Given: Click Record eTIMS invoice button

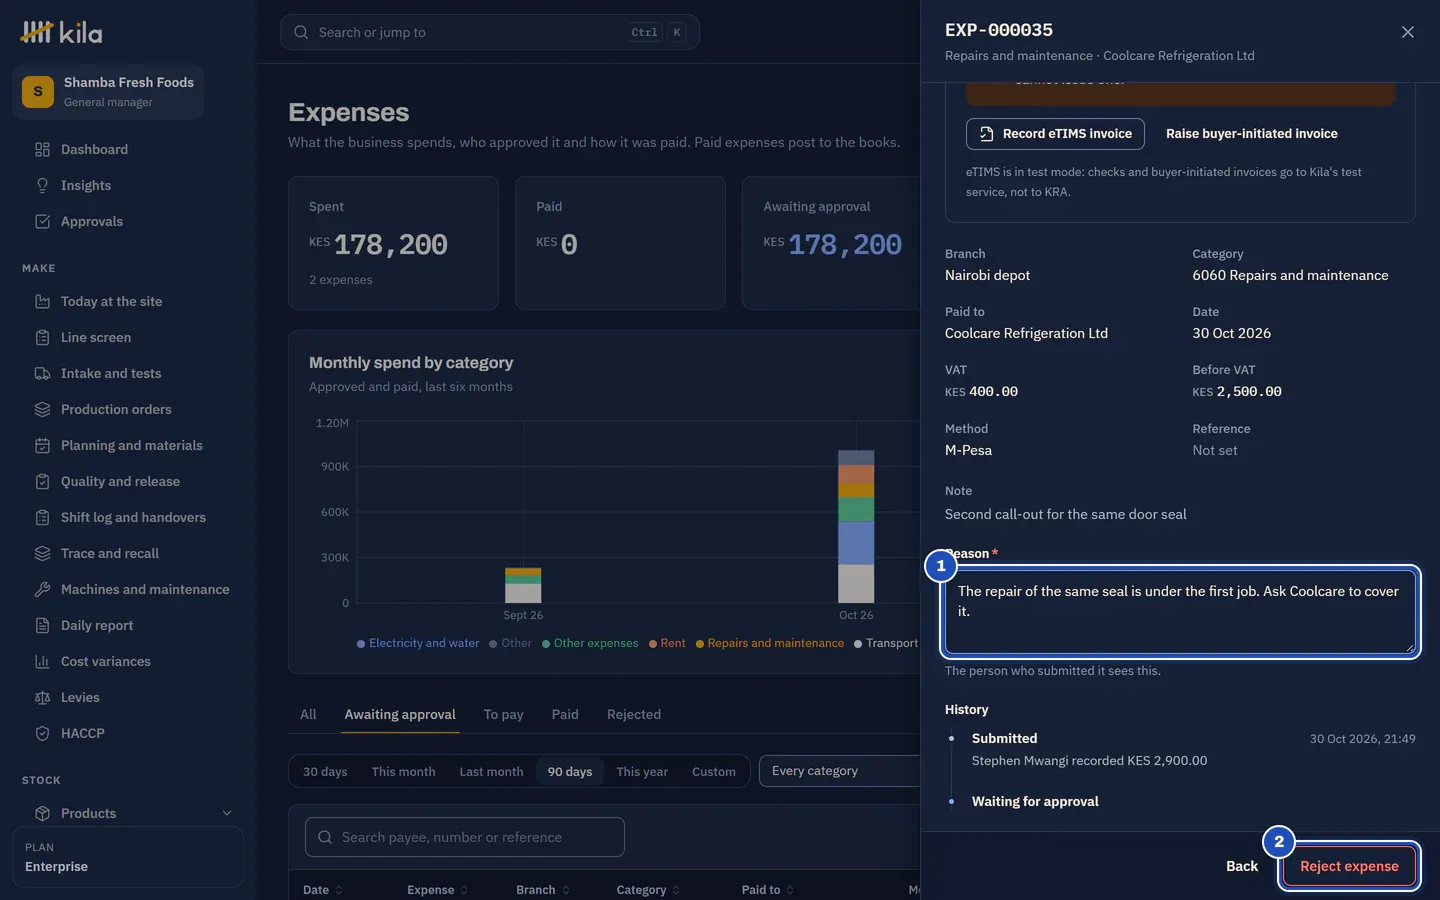Looking at the screenshot, I should click(x=1055, y=134).
